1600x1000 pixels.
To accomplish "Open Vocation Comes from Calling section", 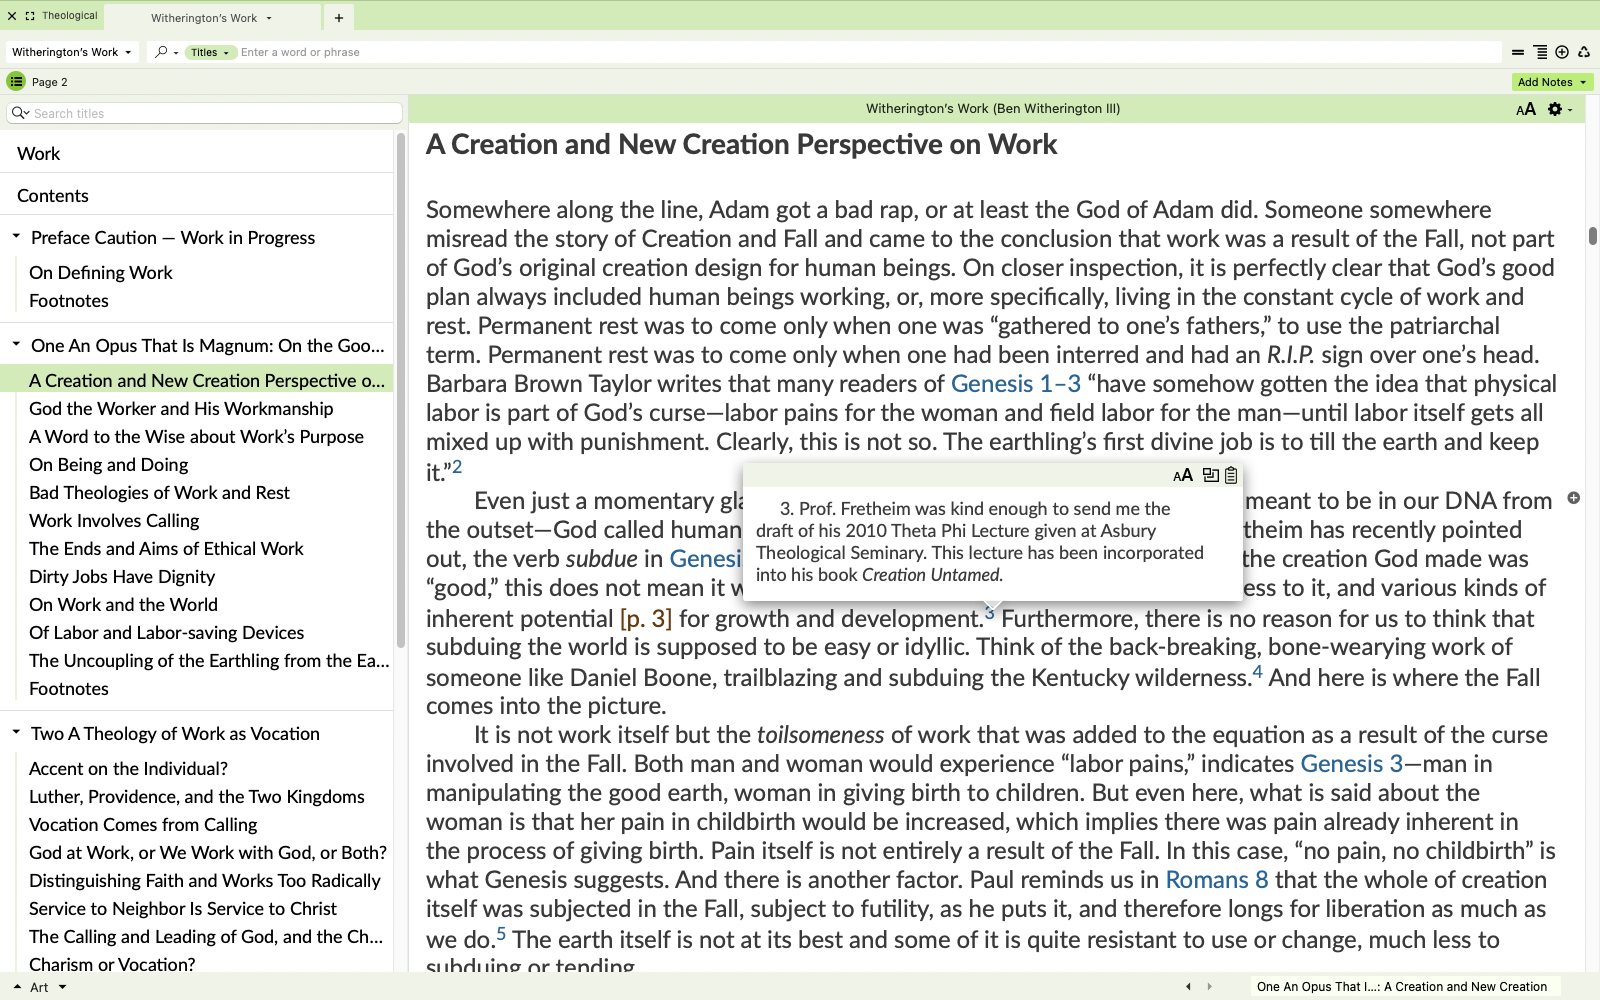I will [x=143, y=825].
